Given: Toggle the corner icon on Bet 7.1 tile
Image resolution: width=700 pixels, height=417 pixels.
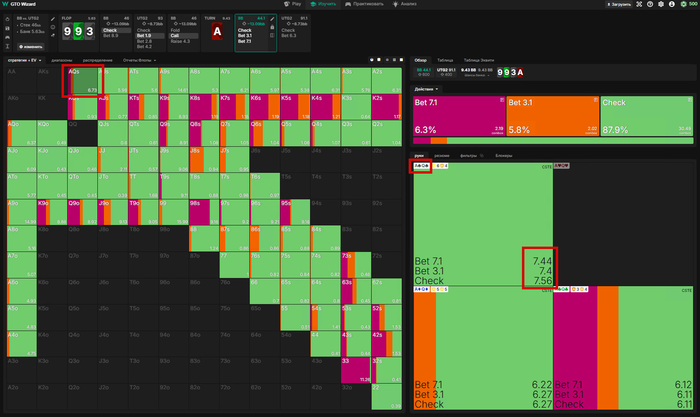Looking at the screenshot, I should [x=502, y=100].
